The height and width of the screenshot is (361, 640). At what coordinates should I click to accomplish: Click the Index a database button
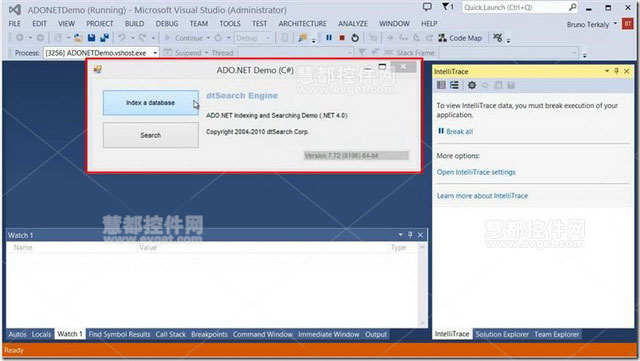[151, 103]
